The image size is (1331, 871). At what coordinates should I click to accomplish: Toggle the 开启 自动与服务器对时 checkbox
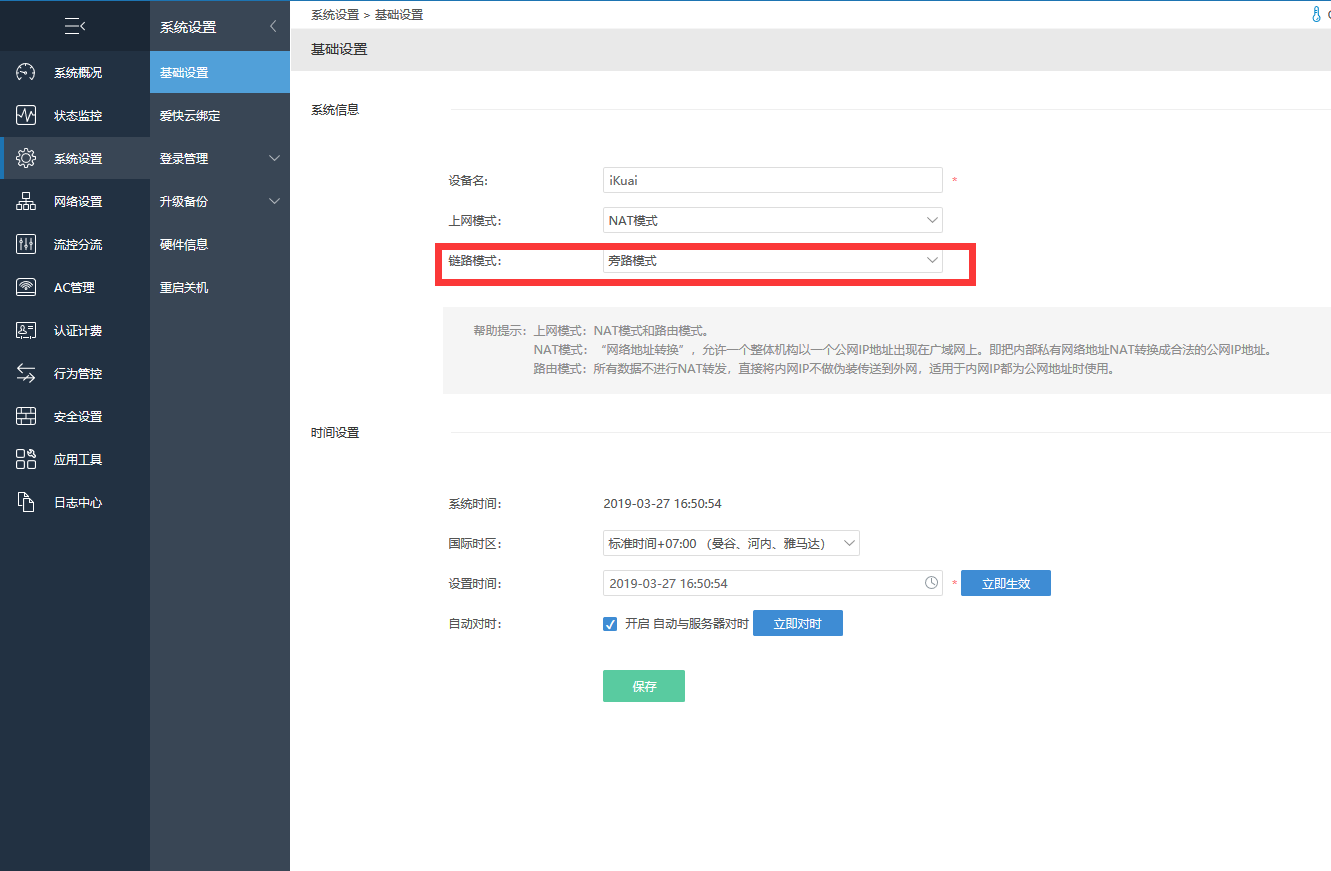[x=610, y=624]
